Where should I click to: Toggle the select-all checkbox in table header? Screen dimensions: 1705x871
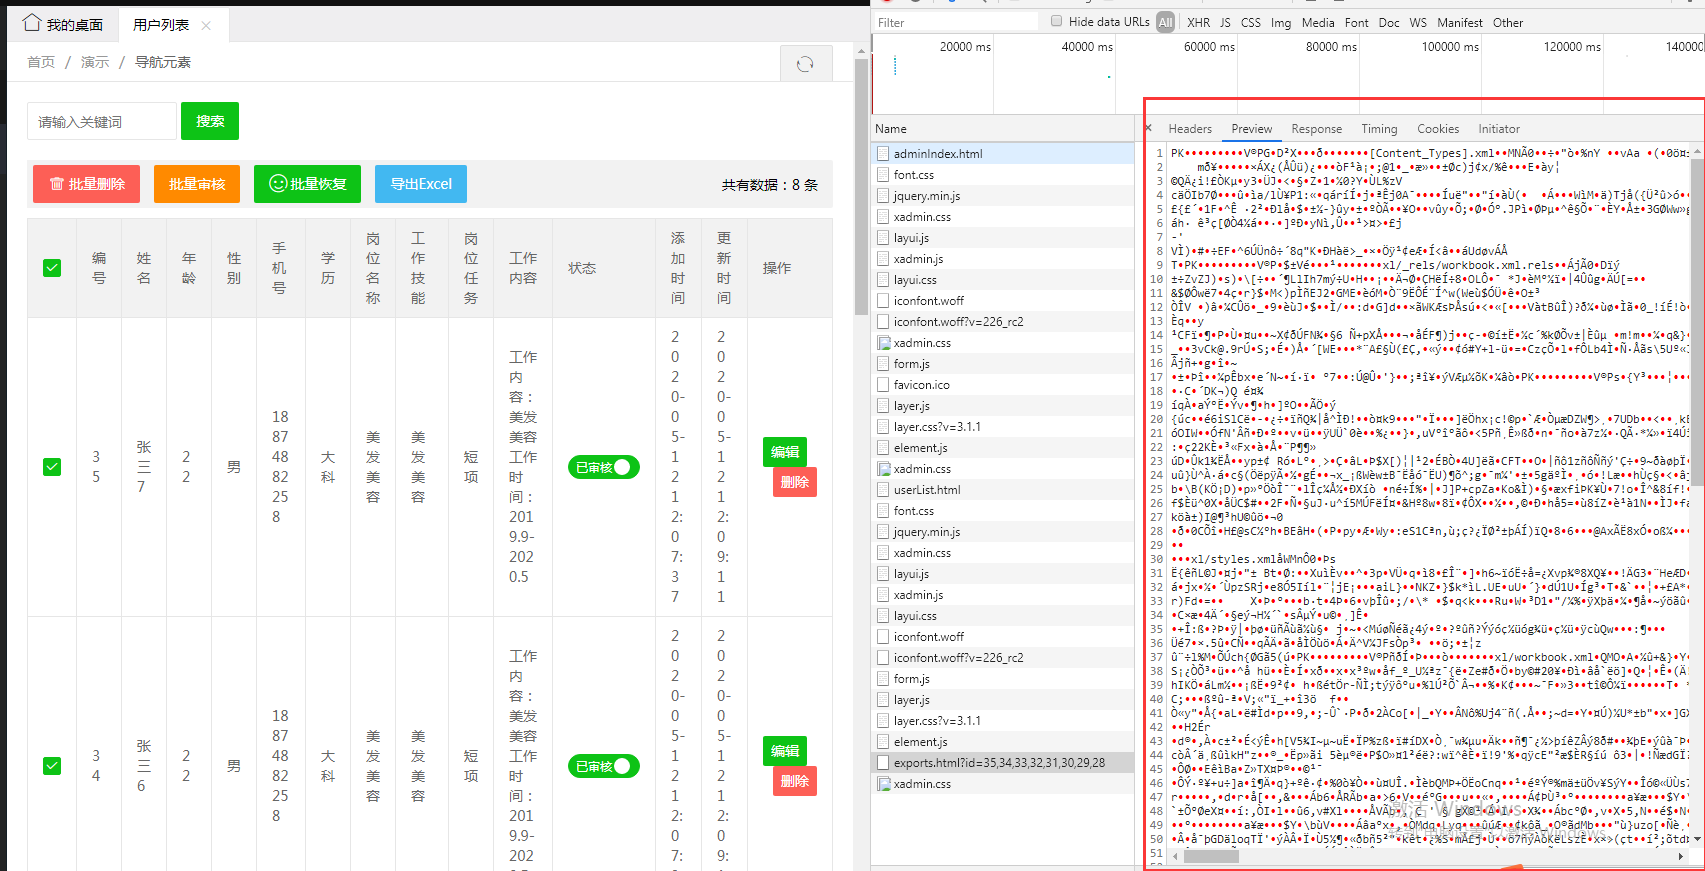[52, 268]
